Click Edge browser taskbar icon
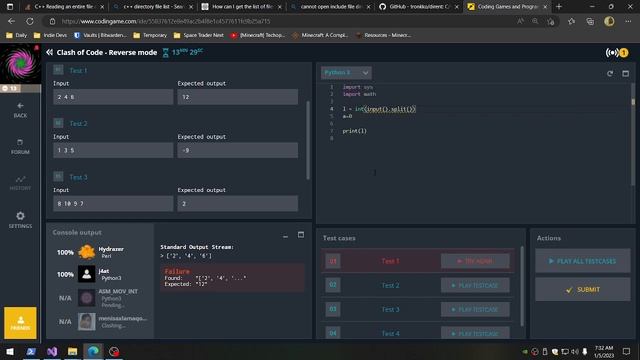 (93, 351)
